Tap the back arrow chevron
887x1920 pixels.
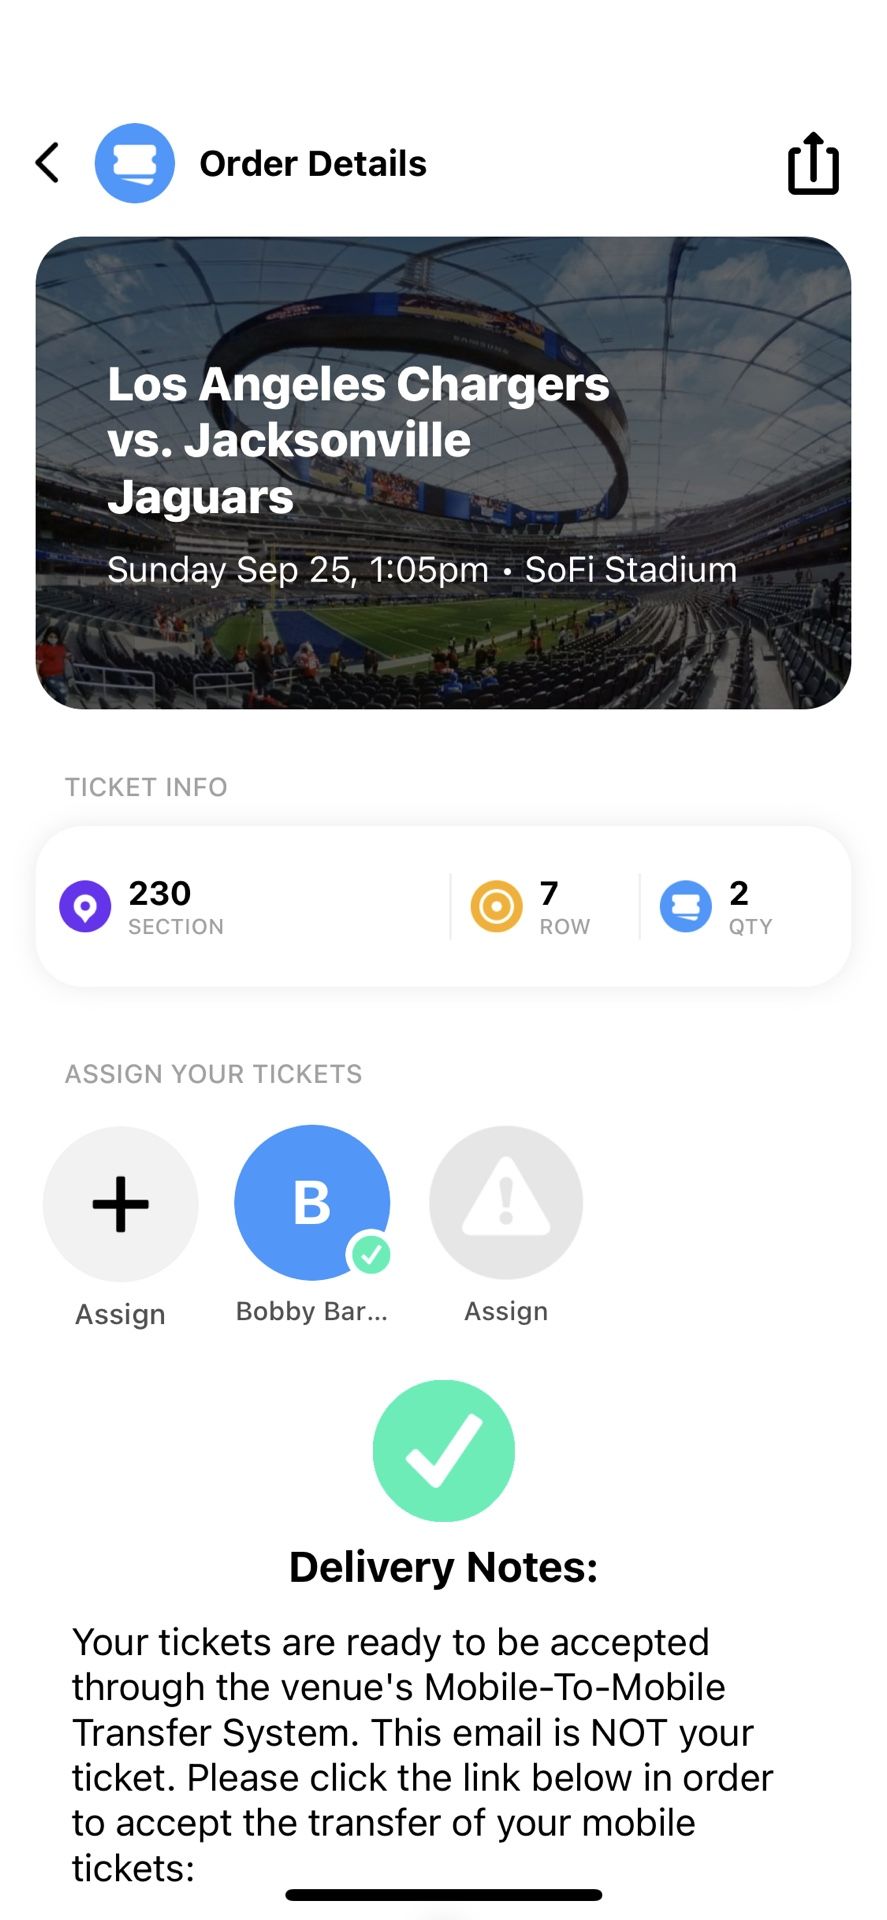[48, 163]
